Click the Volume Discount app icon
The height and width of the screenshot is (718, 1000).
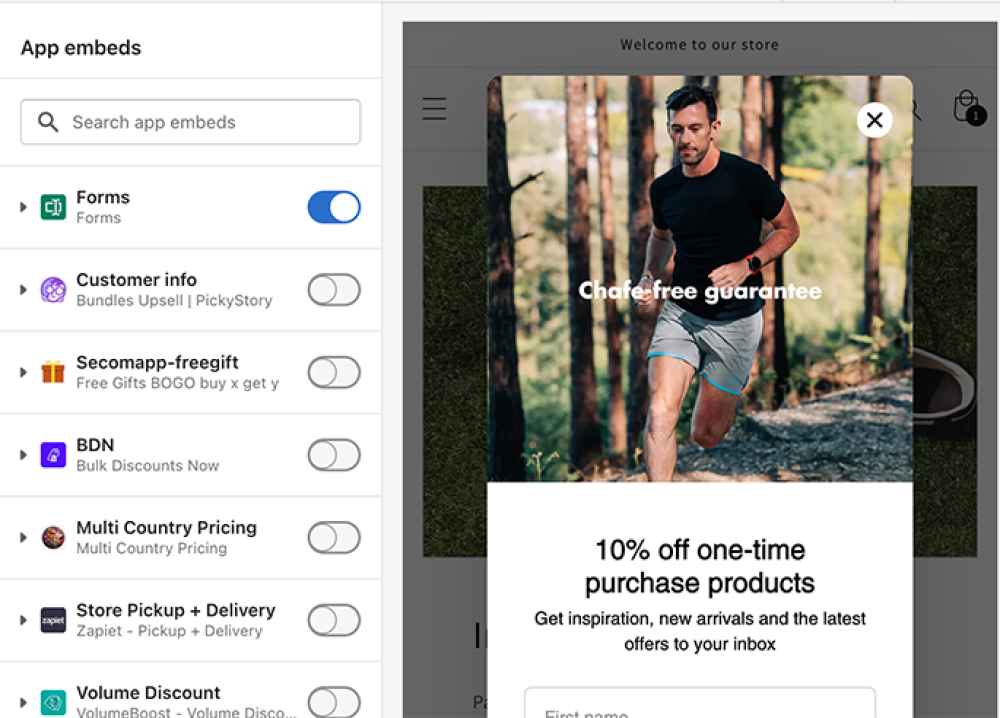click(53, 702)
